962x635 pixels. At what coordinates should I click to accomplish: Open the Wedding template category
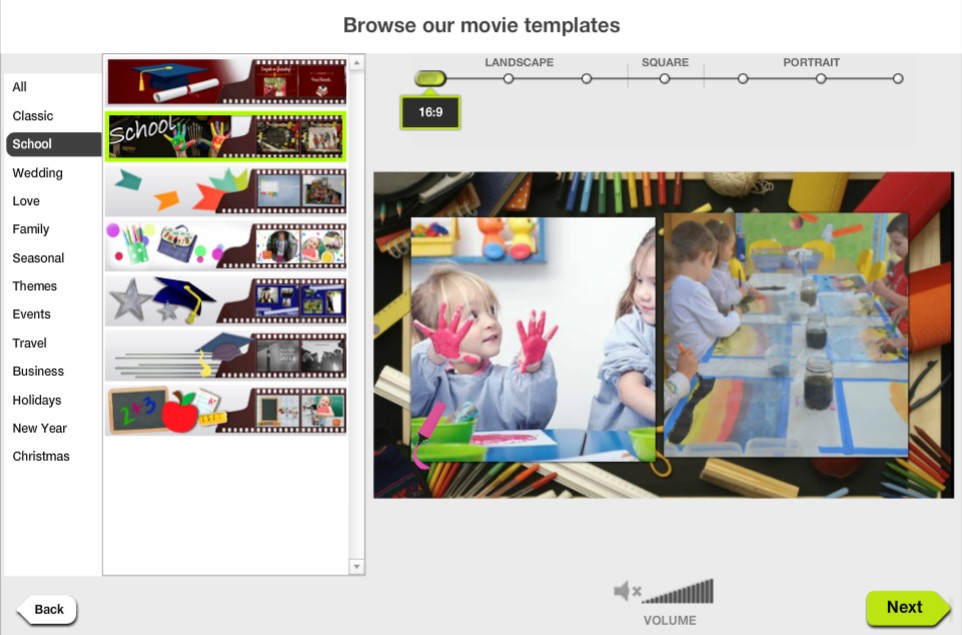[x=38, y=173]
